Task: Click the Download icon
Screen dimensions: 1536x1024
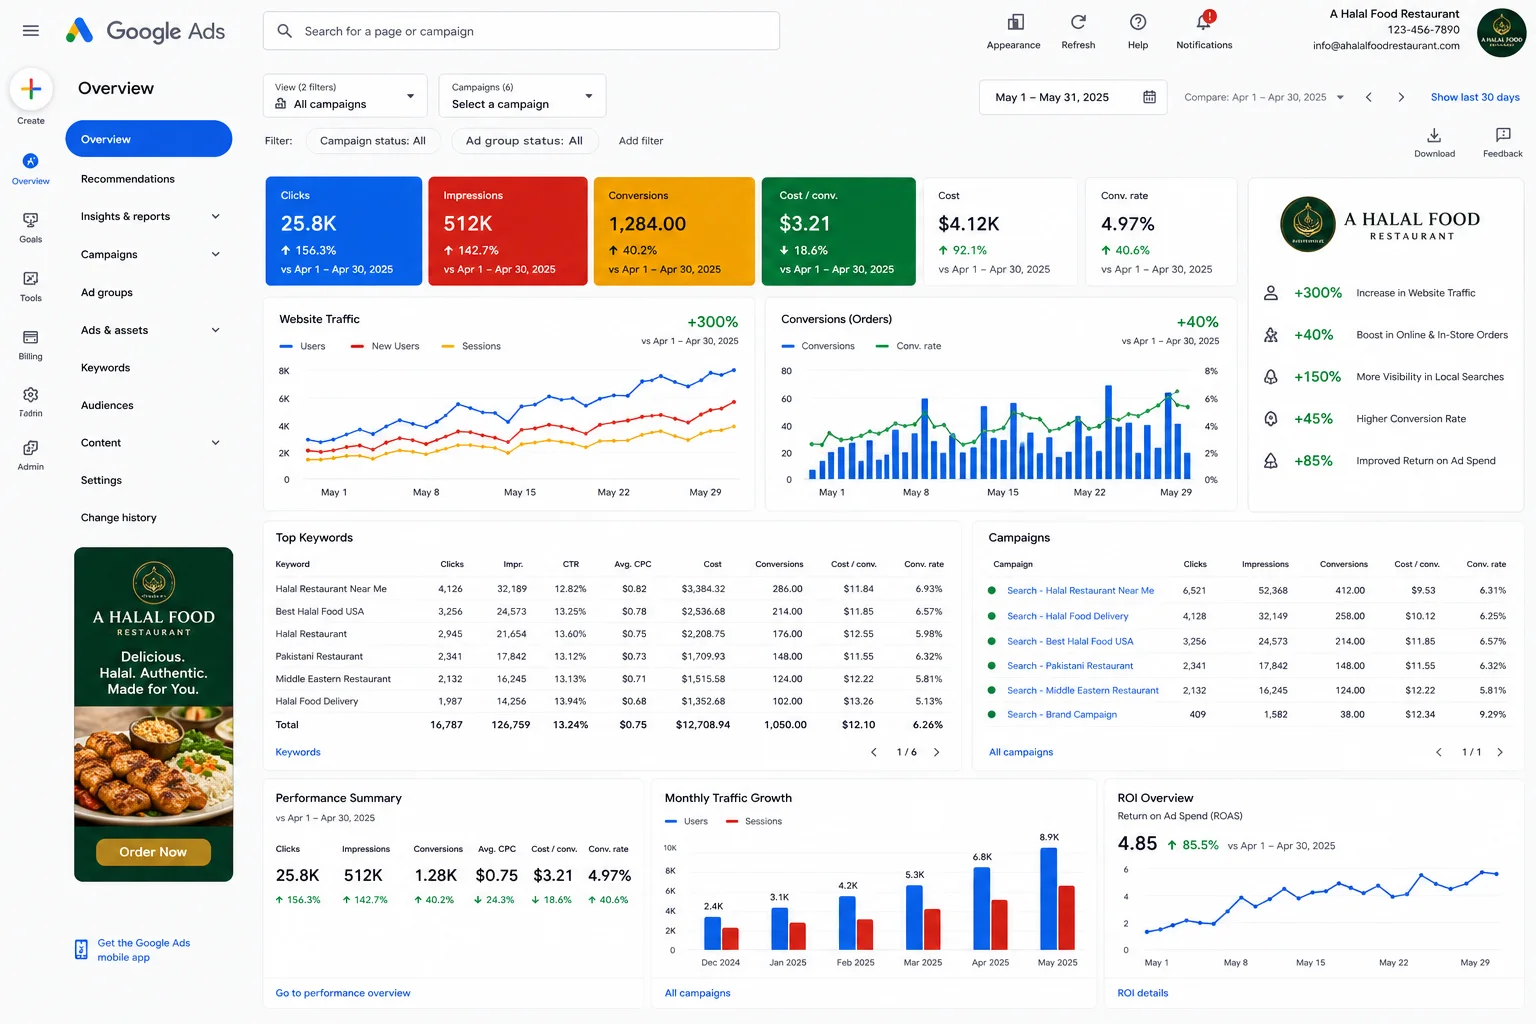Action: tap(1434, 135)
